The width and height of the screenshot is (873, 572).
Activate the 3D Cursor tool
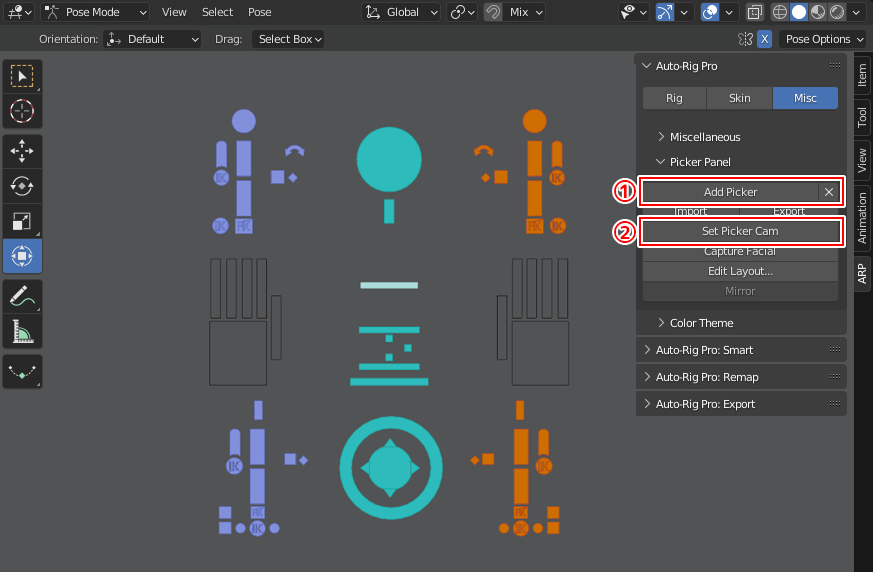(x=22, y=111)
